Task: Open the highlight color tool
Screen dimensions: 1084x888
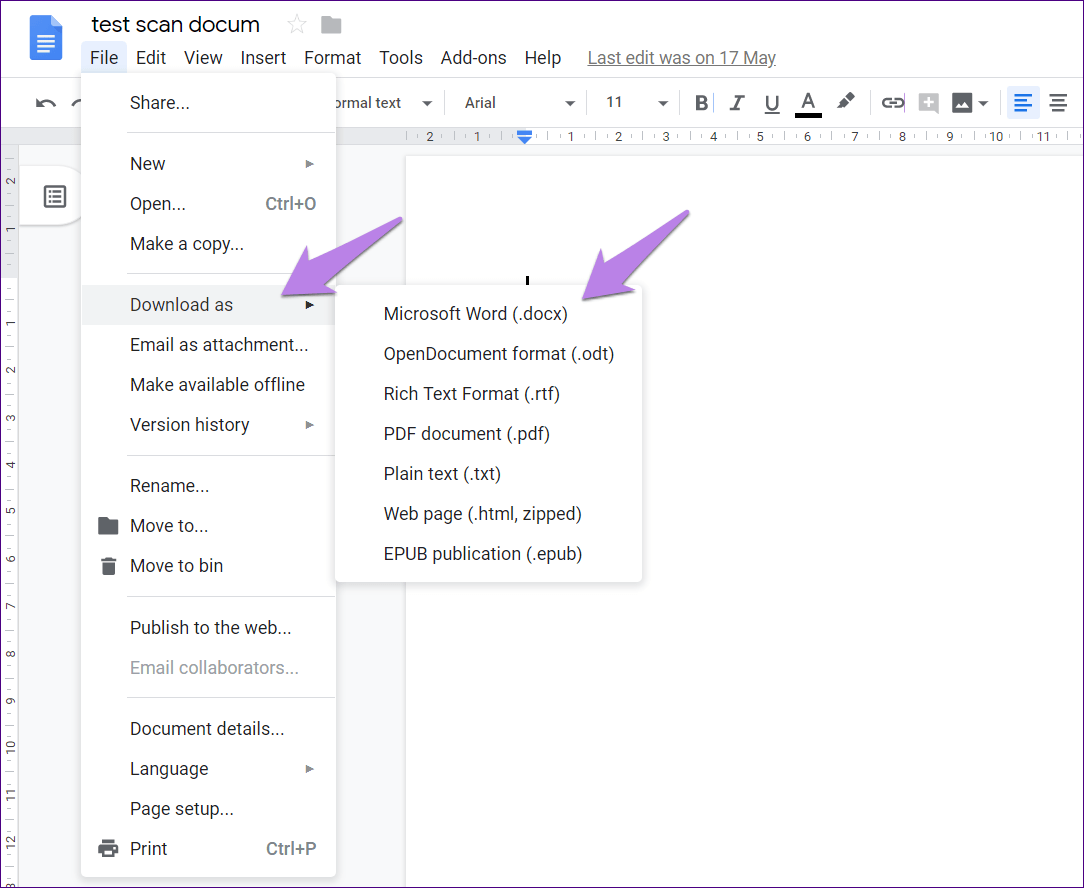Action: tap(845, 102)
